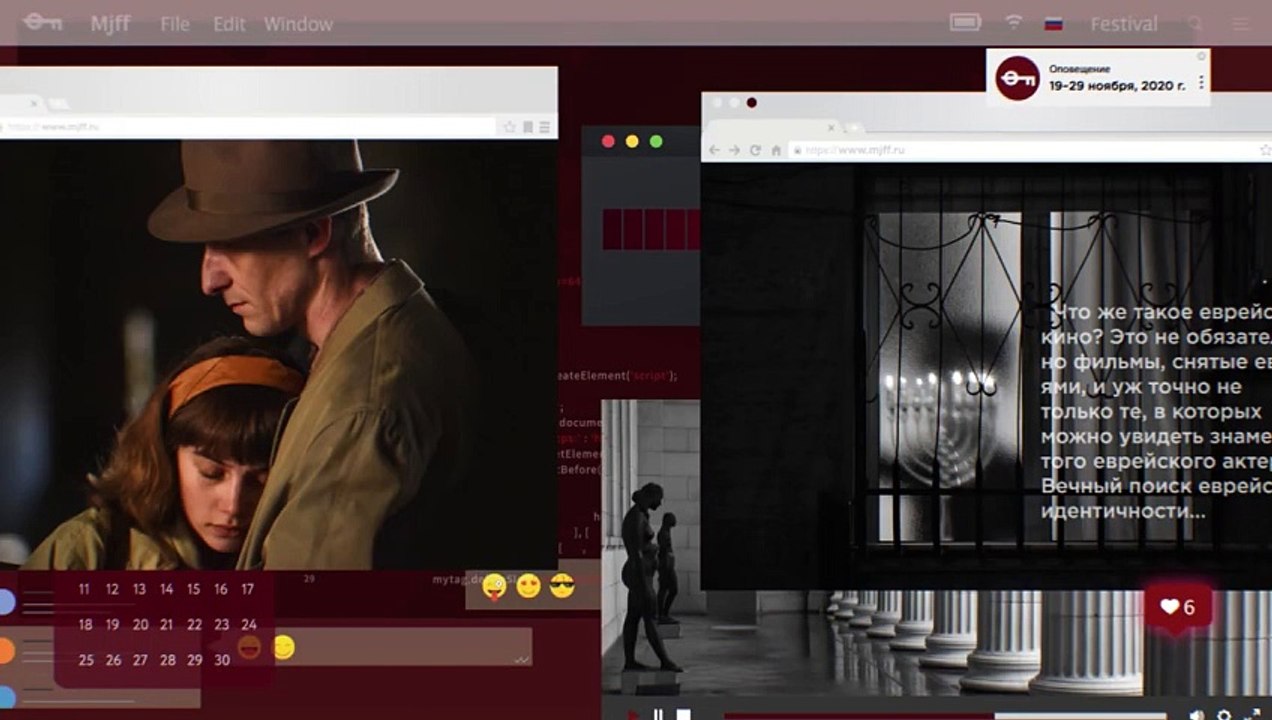
Task: Click the yellow button on the dark window
Action: (632, 141)
